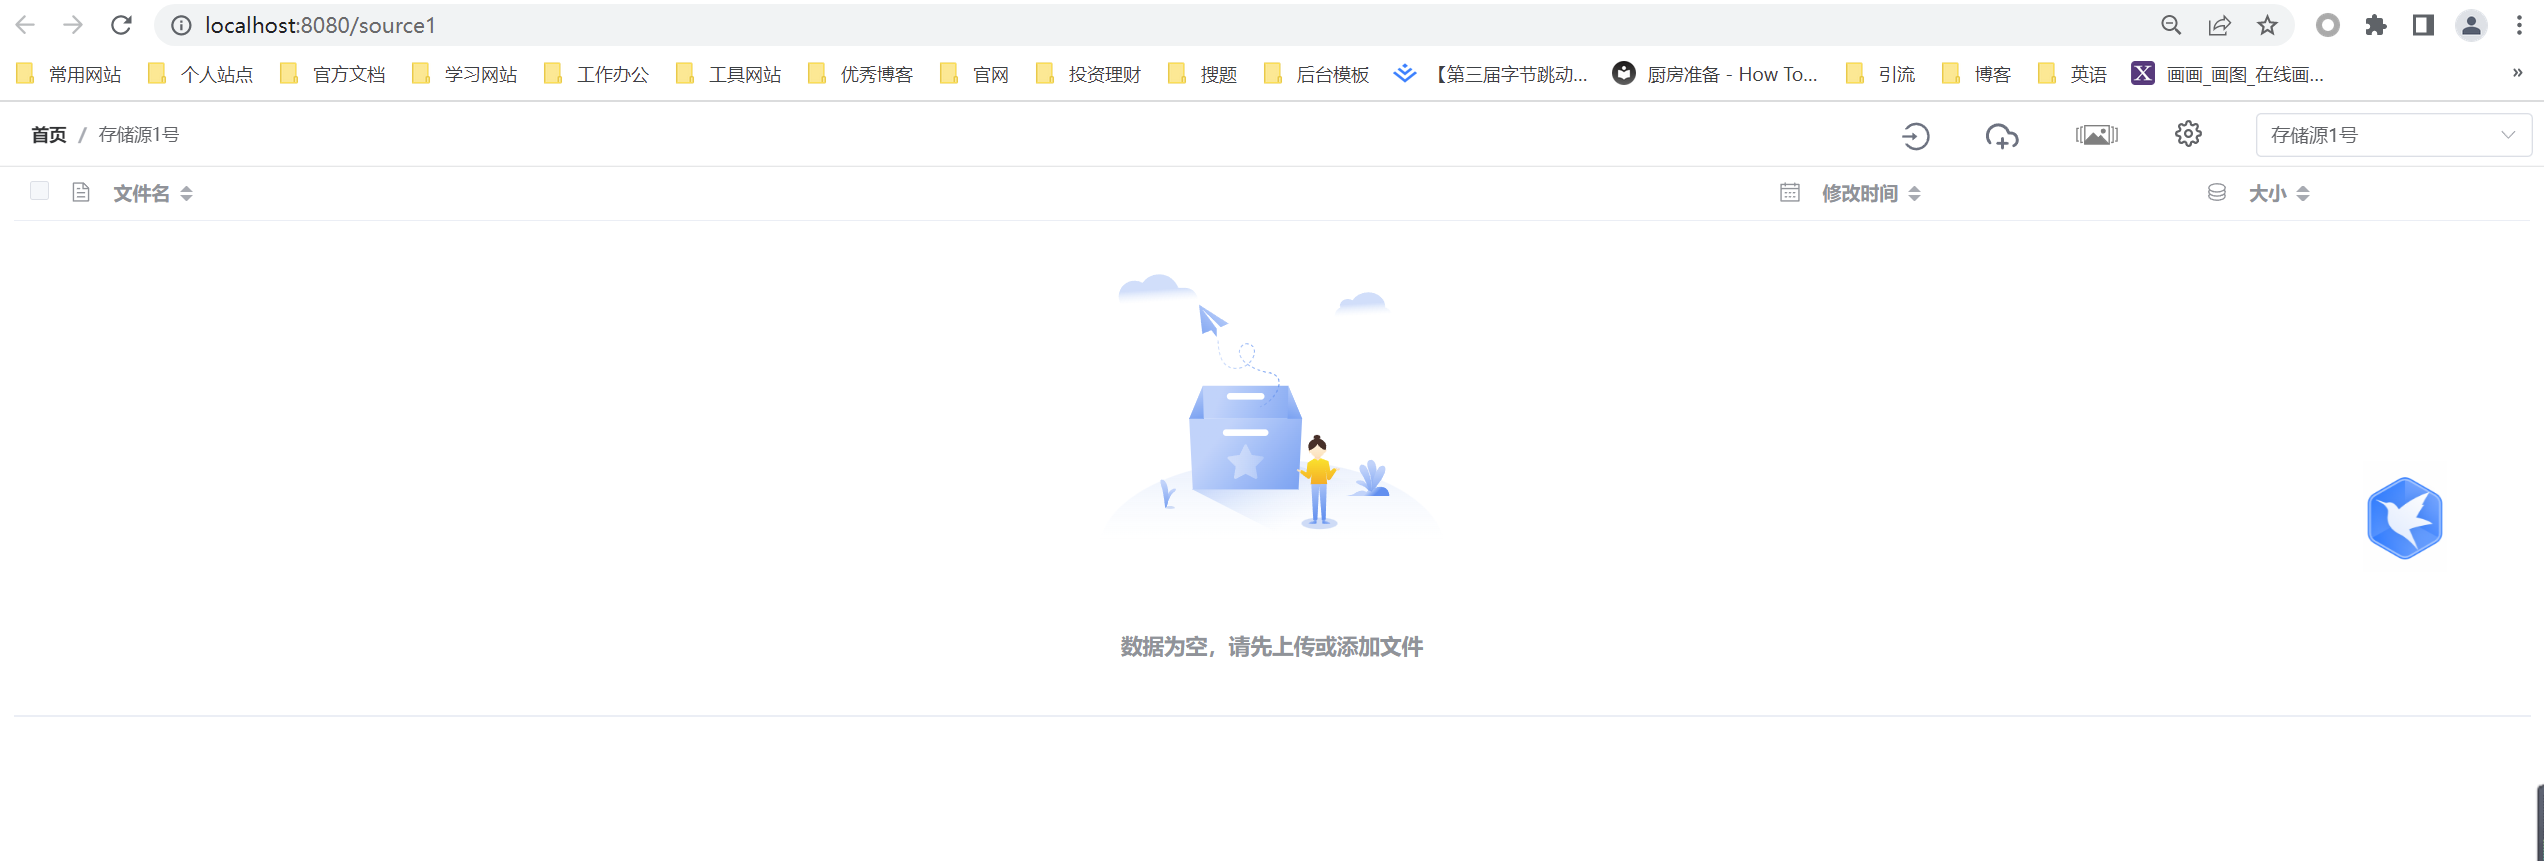Image resolution: width=2544 pixels, height=861 pixels.
Task: Expand the 存储源1号 storage dropdown
Action: [2393, 135]
